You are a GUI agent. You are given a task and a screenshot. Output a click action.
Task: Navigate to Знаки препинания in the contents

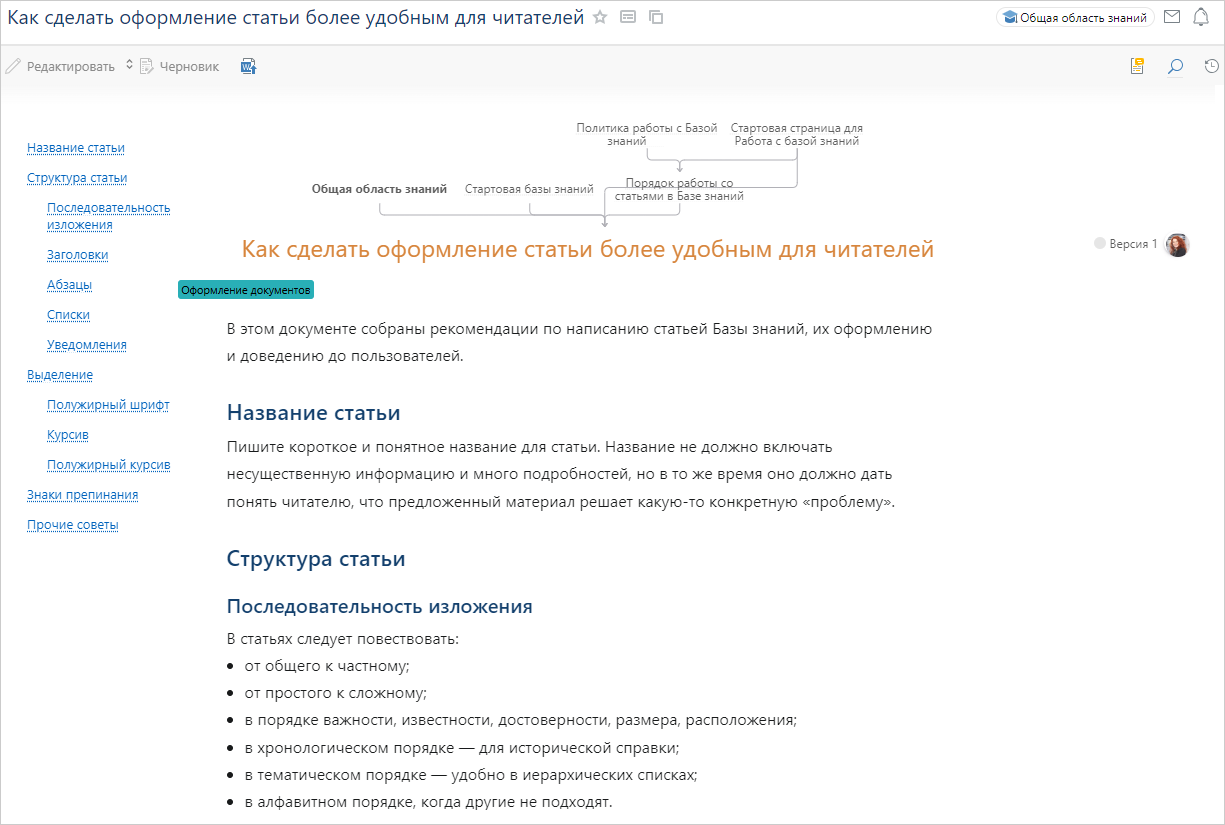(83, 495)
